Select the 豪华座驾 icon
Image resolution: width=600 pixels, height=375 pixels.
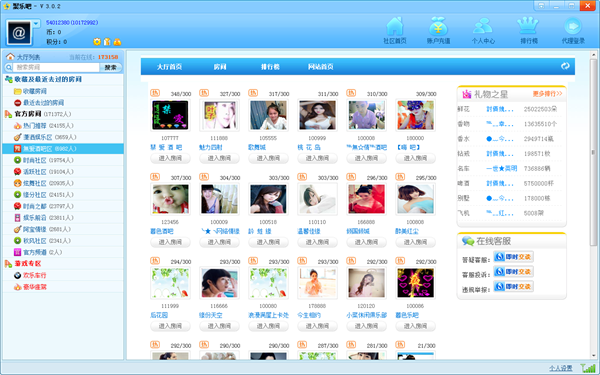click(18, 287)
